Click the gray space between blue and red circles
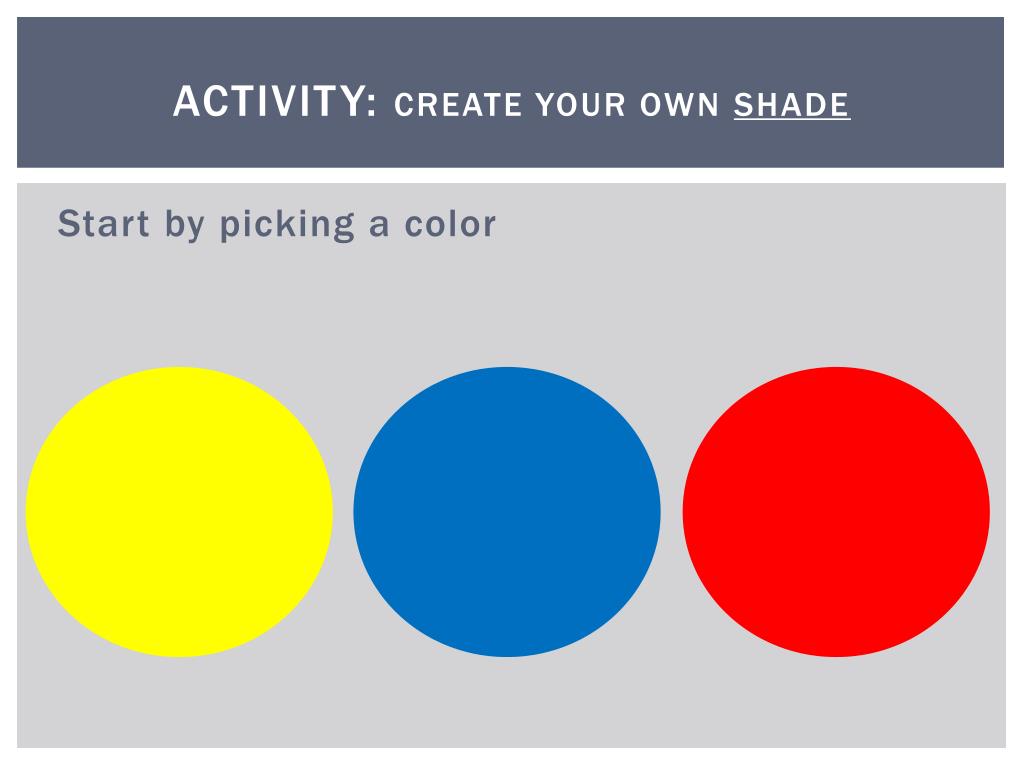Screen dimensions: 1024x768 pyautogui.click(x=671, y=511)
